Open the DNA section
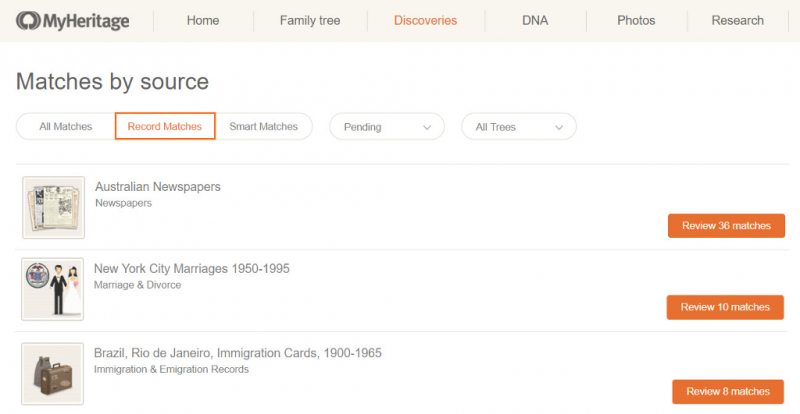This screenshot has height=414, width=800. pos(535,20)
